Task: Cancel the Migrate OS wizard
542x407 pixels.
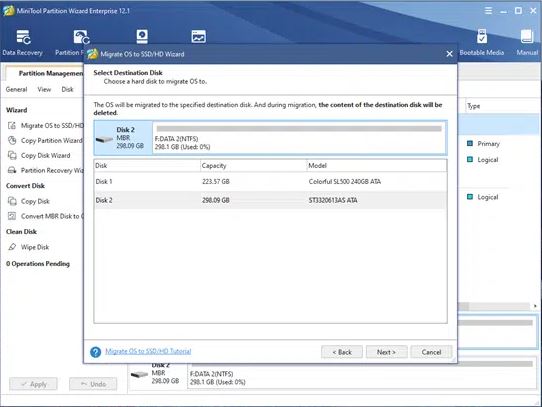Action: [x=431, y=352]
